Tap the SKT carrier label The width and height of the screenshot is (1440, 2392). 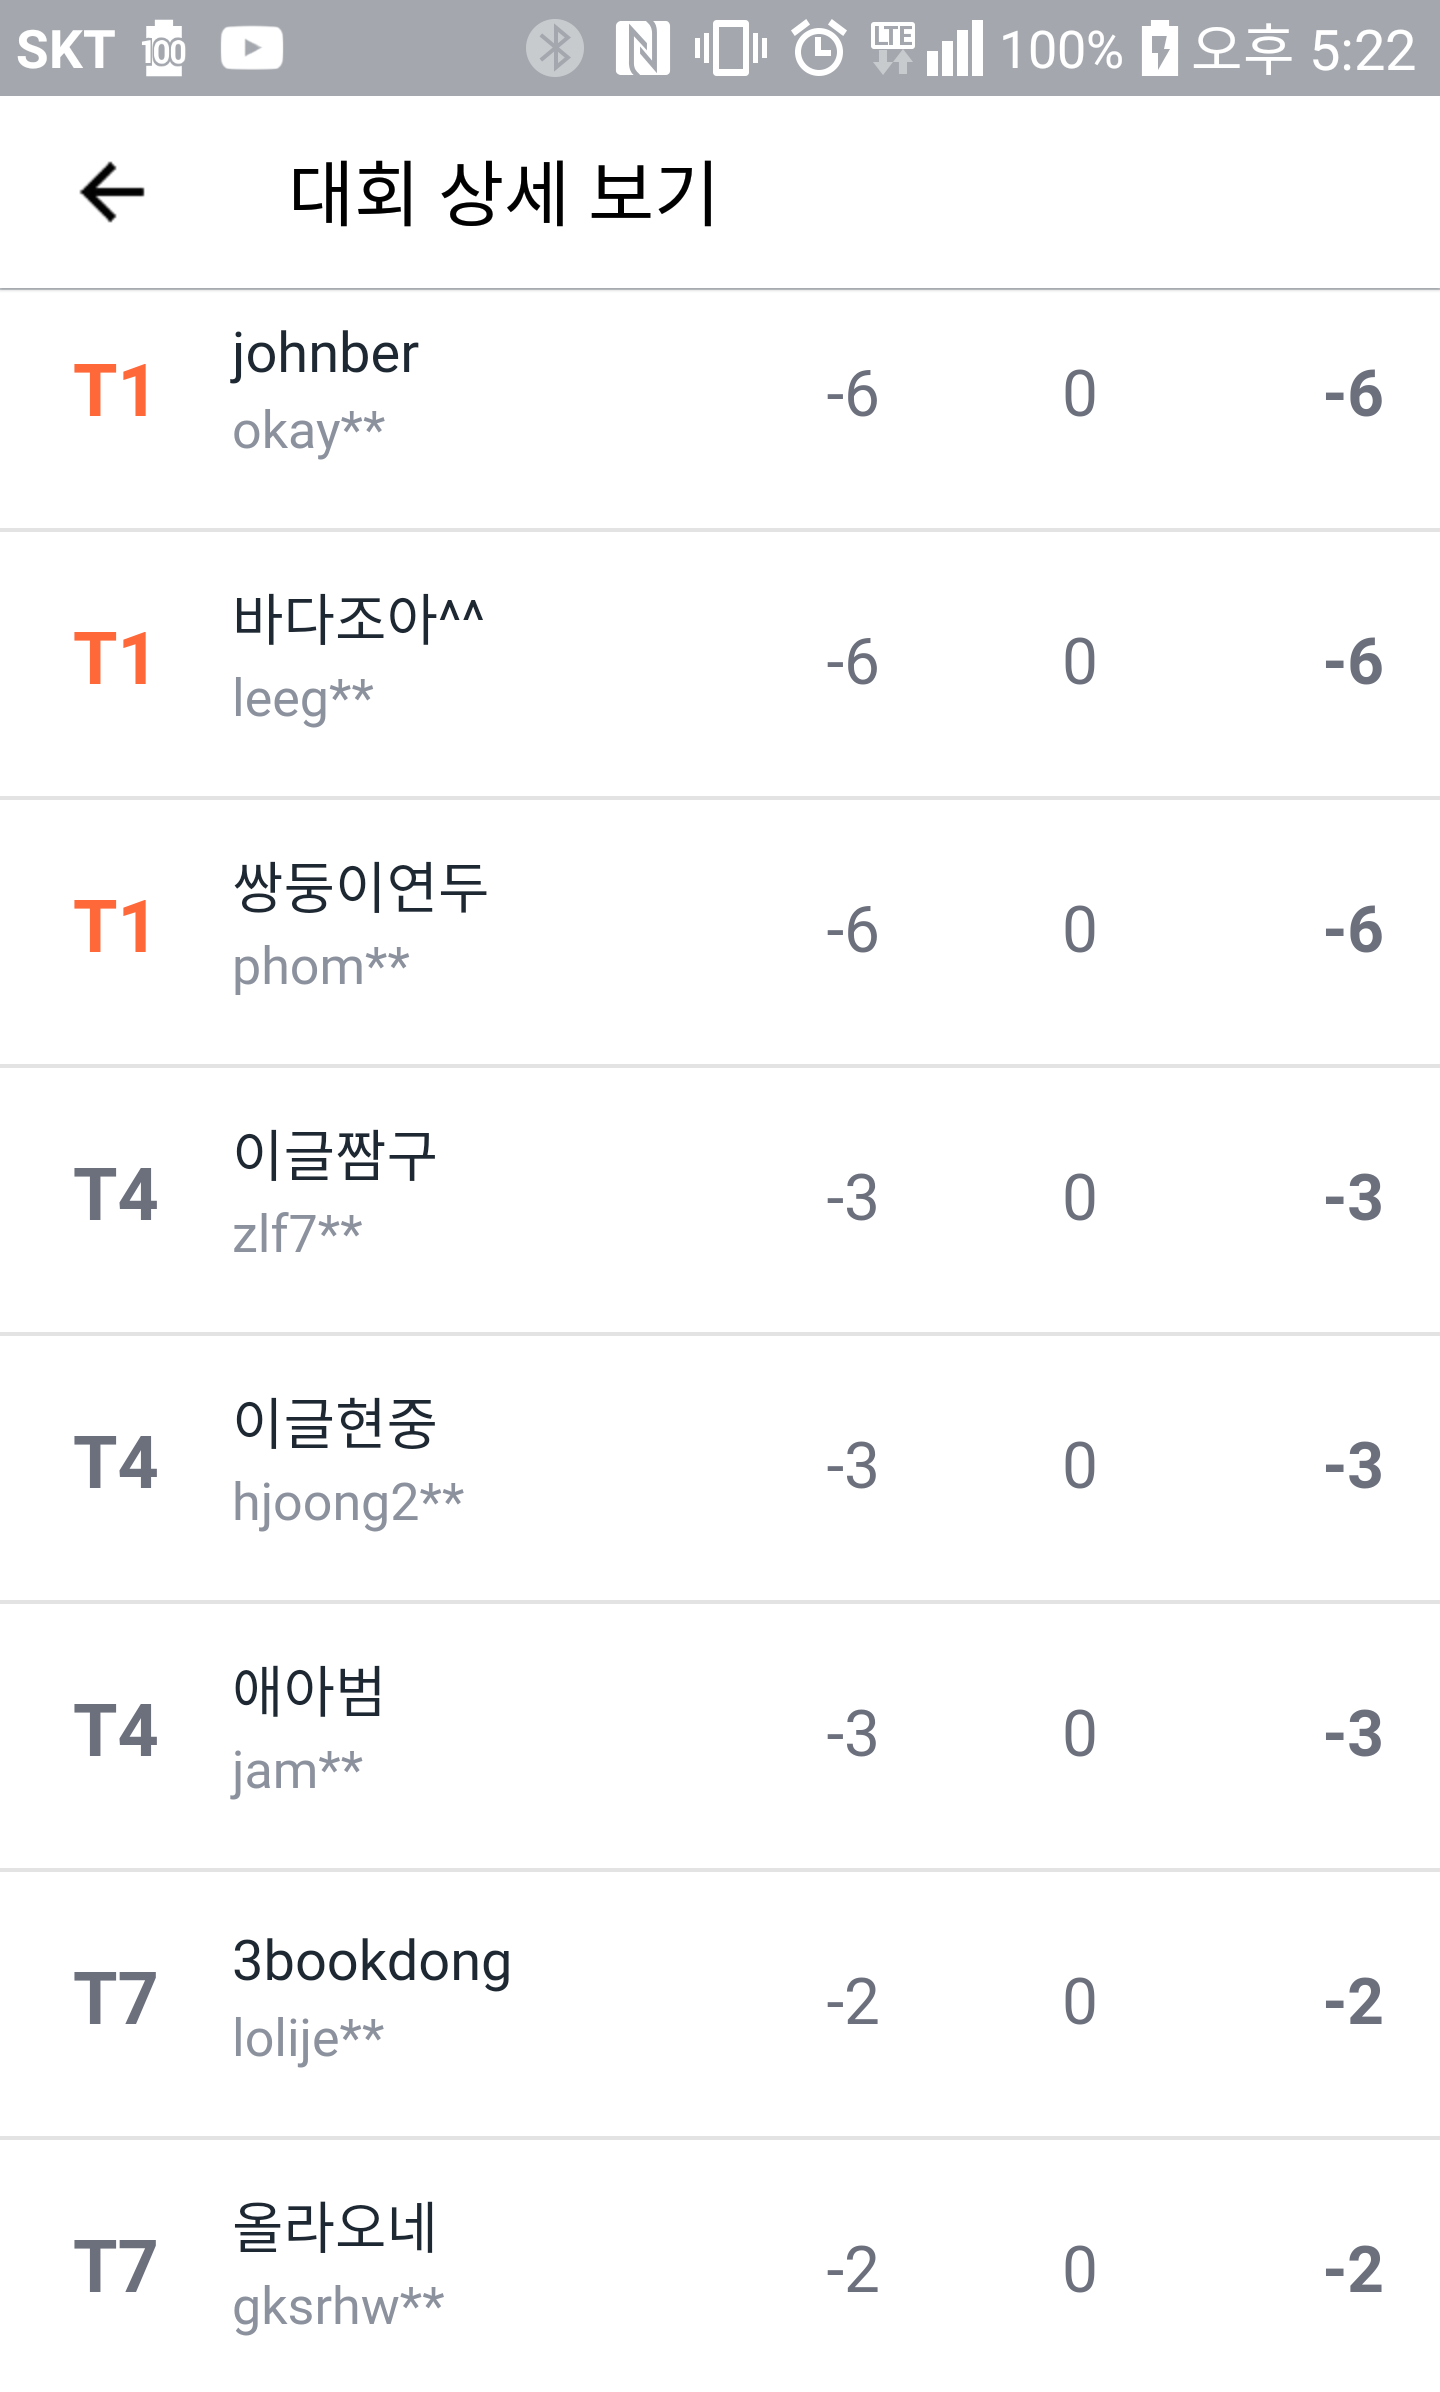(x=66, y=49)
